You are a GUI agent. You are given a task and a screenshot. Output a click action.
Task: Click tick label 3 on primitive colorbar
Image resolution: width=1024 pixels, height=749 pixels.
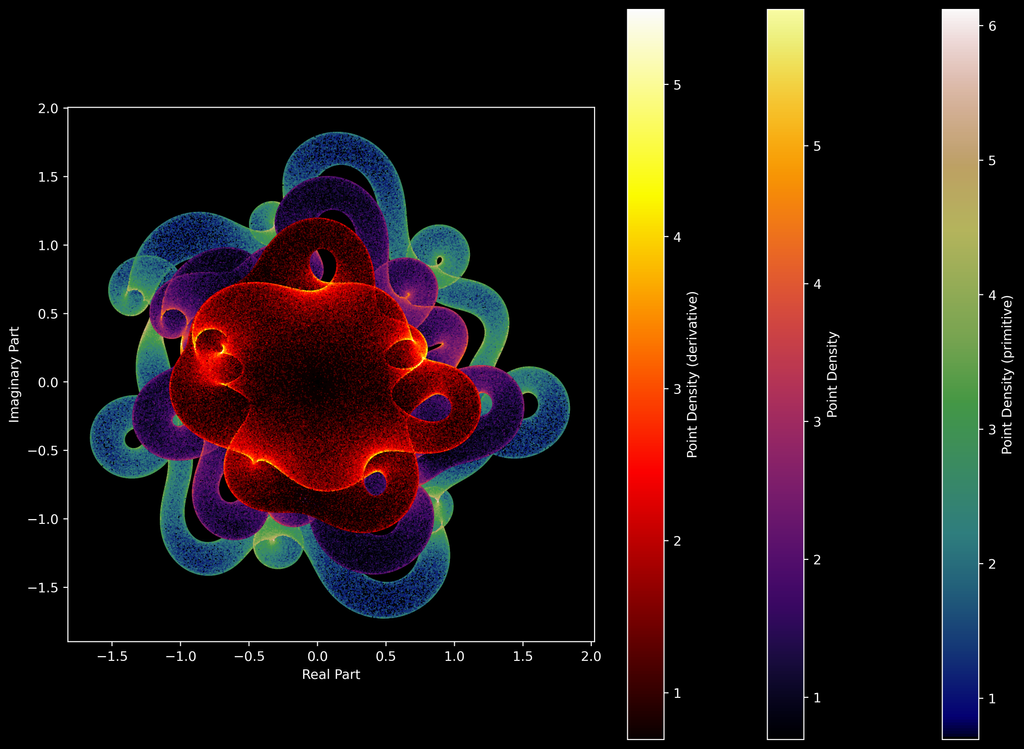[992, 429]
